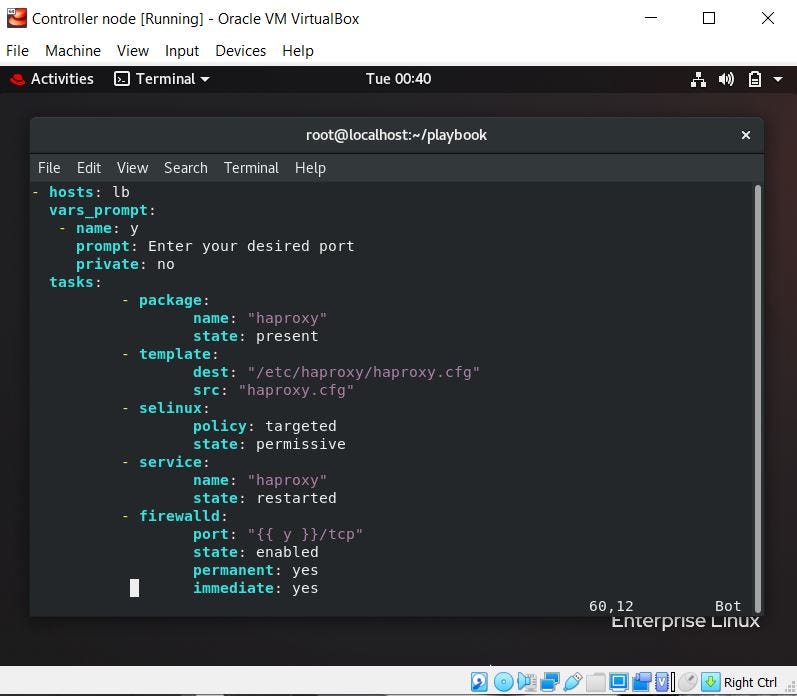Click the audio status icon in VirtualBox bar
Image resolution: width=797 pixels, height=696 pixels.
click(527, 682)
